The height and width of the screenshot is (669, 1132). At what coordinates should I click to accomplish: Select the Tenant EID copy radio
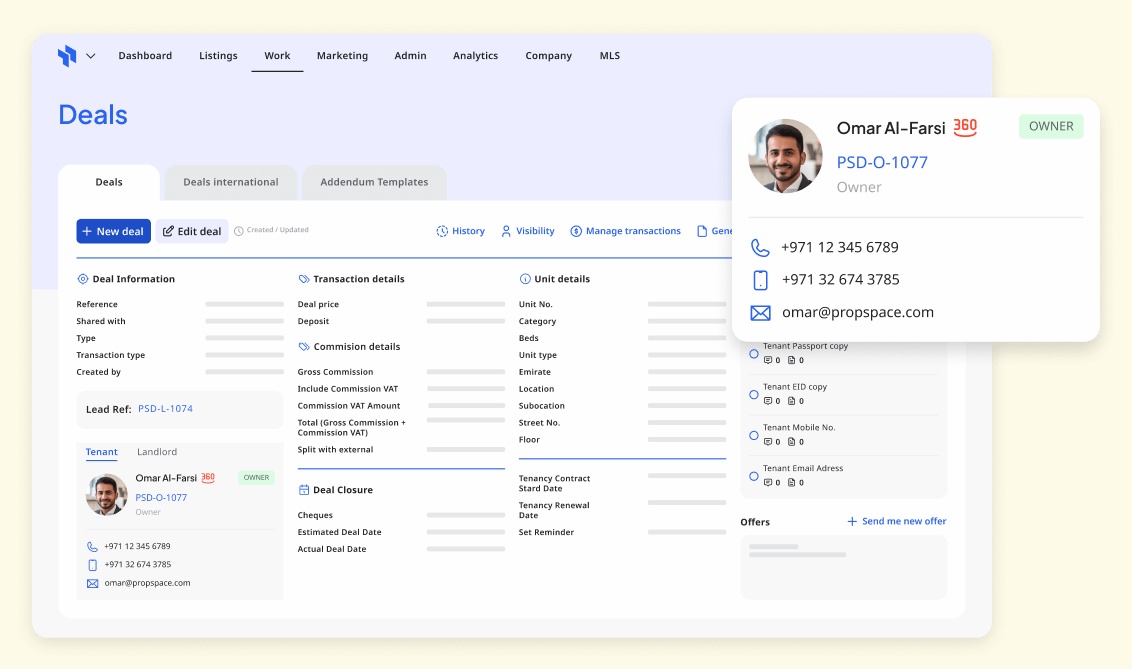point(754,395)
